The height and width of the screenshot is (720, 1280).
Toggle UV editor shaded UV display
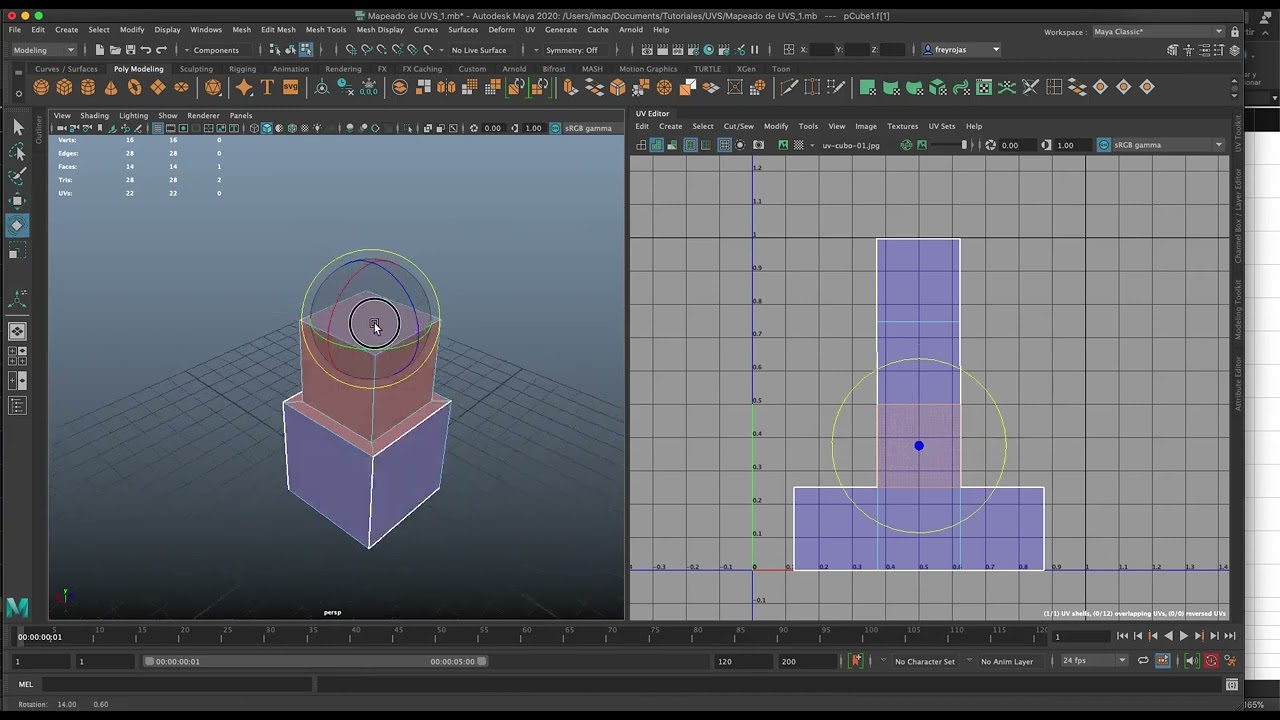tap(657, 145)
